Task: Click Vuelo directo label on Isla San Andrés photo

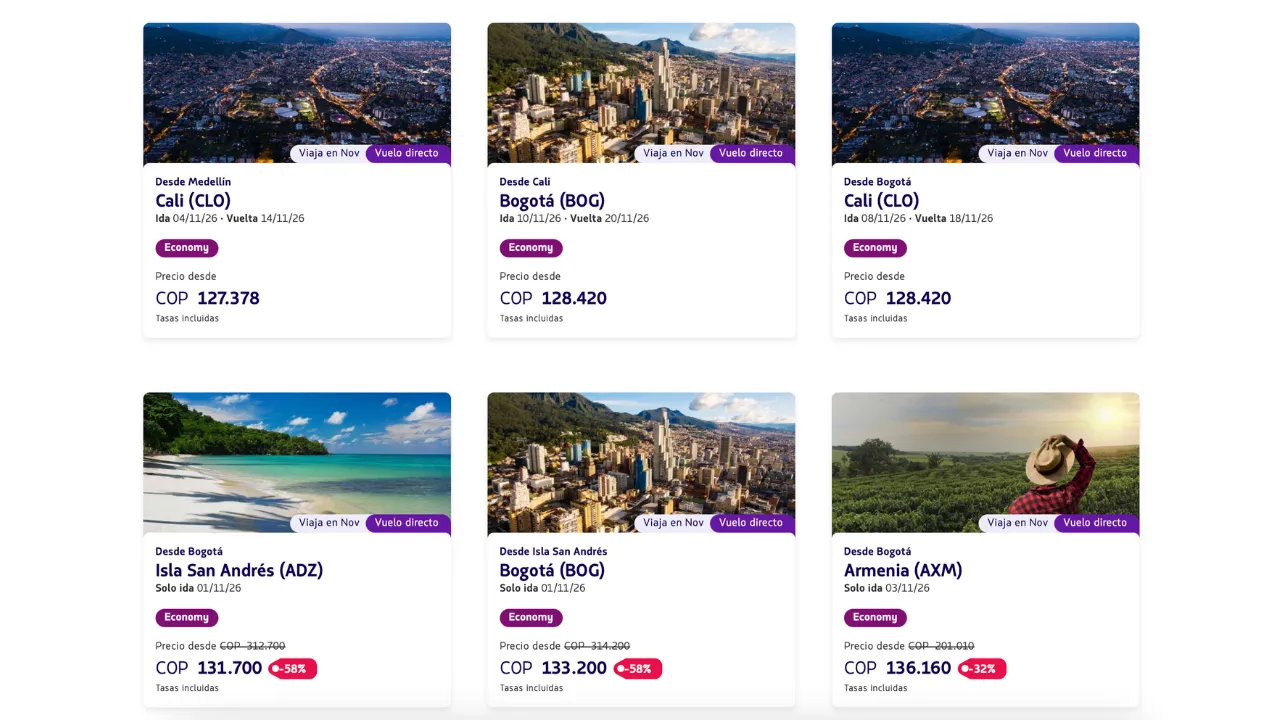Action: pyautogui.click(x=407, y=523)
